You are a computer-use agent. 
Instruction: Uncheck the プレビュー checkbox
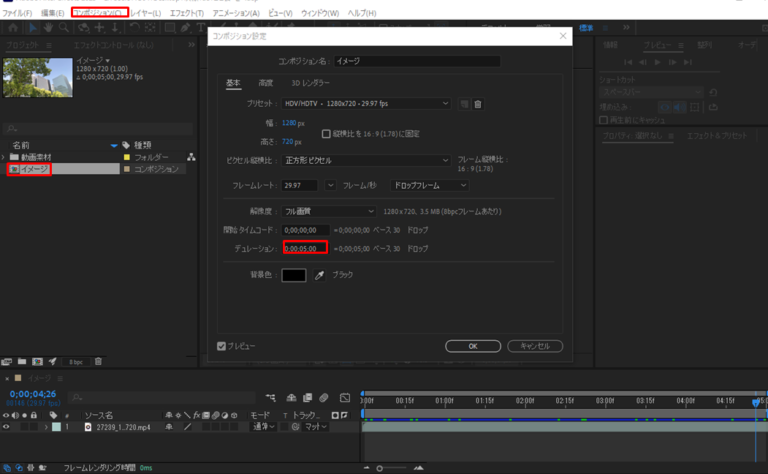click(222, 346)
